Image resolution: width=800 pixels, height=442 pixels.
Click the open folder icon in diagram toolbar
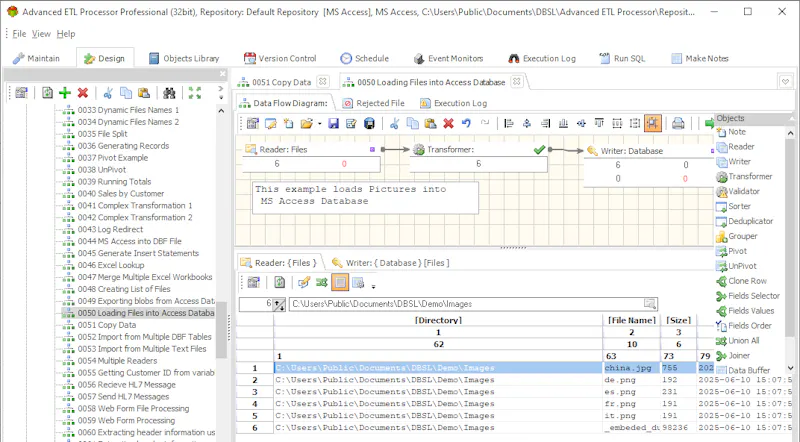[306, 123]
